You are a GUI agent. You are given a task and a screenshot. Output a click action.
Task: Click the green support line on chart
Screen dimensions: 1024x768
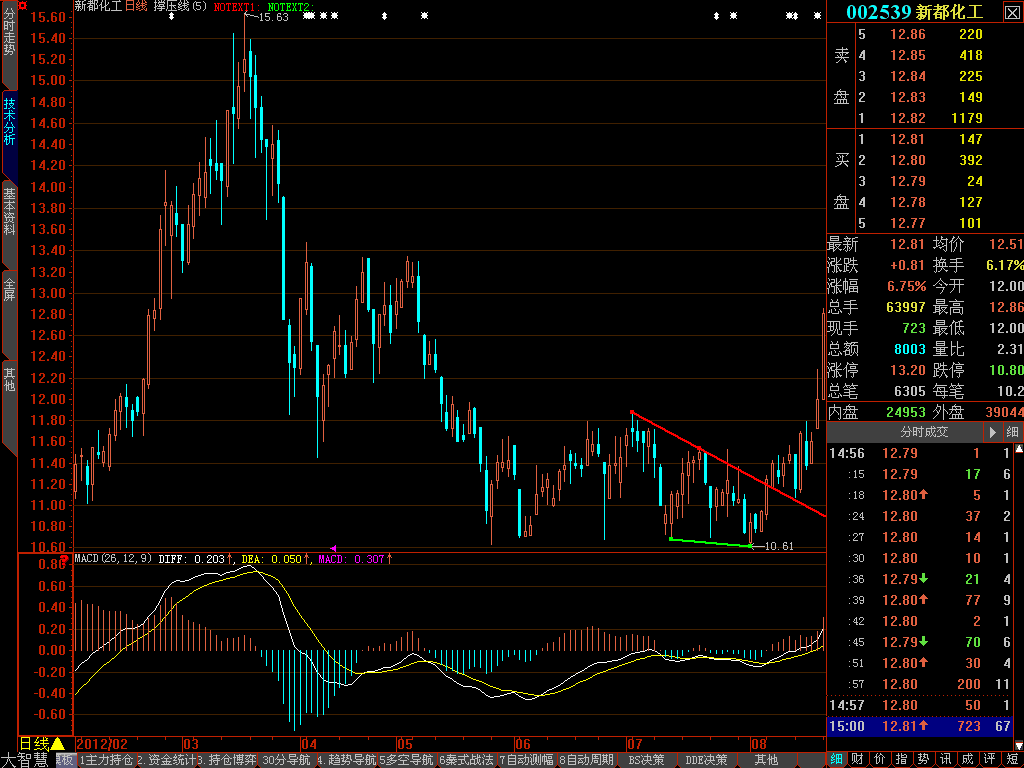point(711,542)
